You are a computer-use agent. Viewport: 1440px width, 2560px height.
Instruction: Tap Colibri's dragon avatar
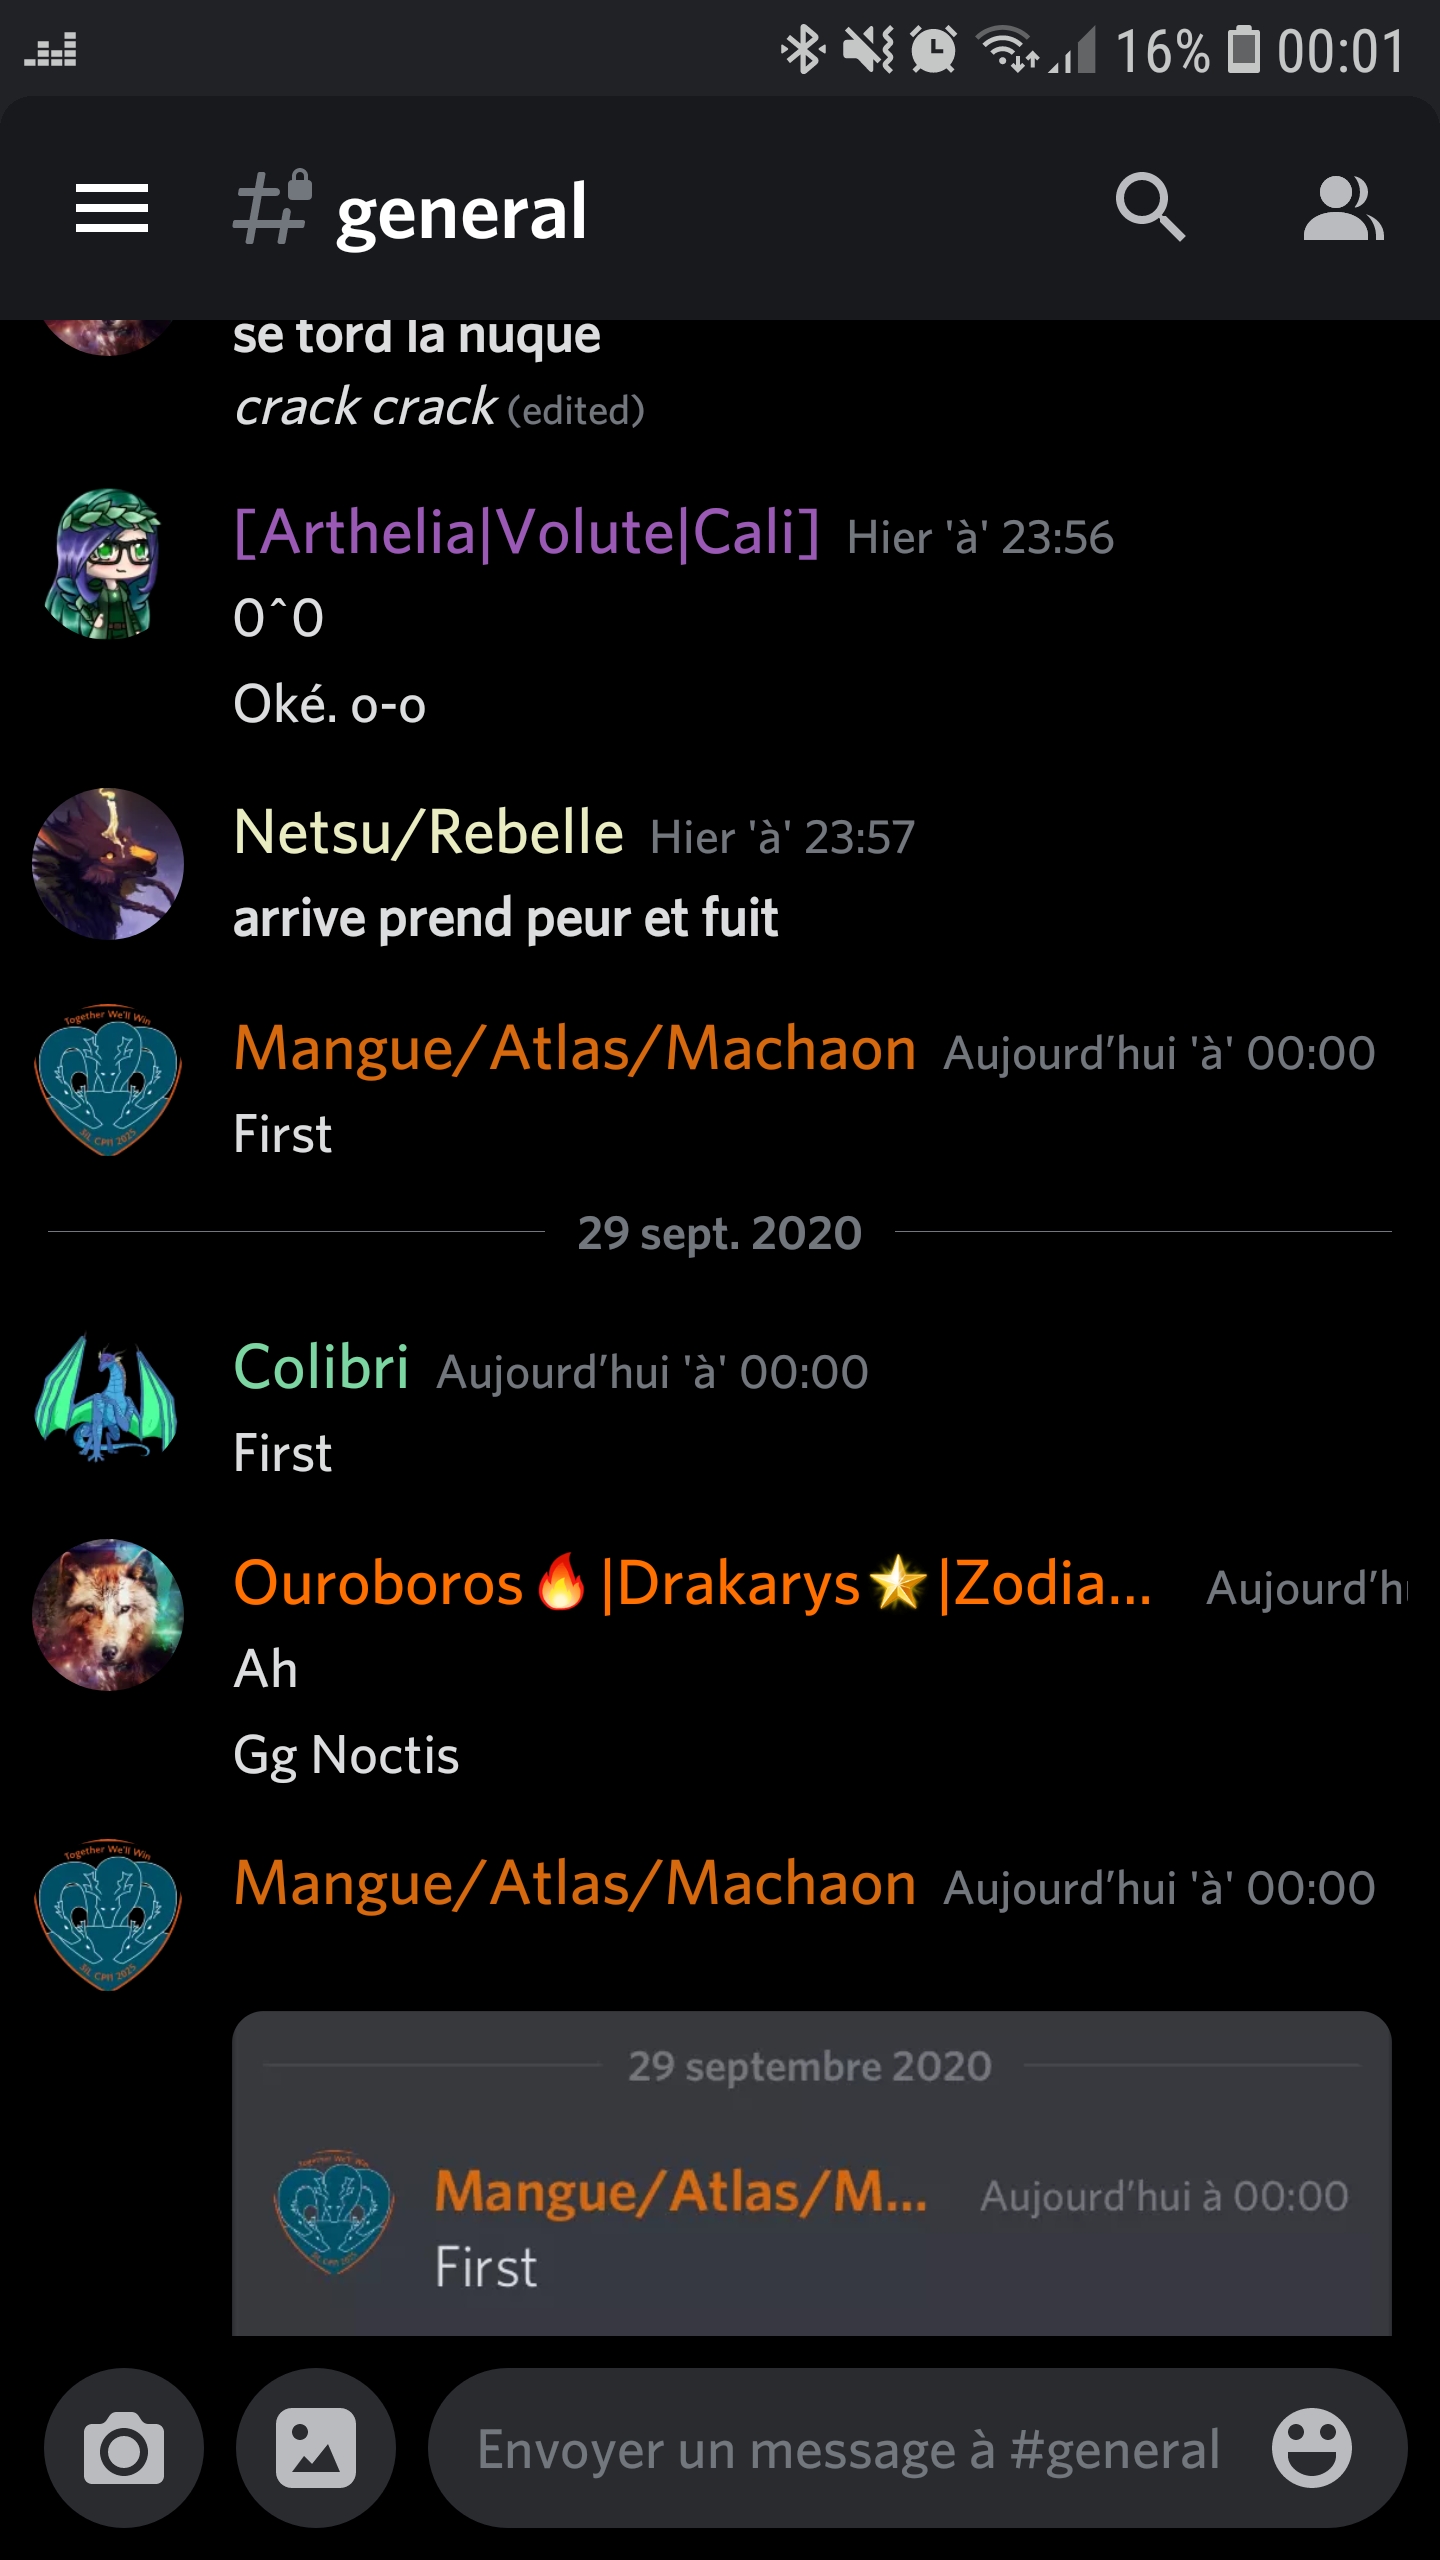(107, 1398)
